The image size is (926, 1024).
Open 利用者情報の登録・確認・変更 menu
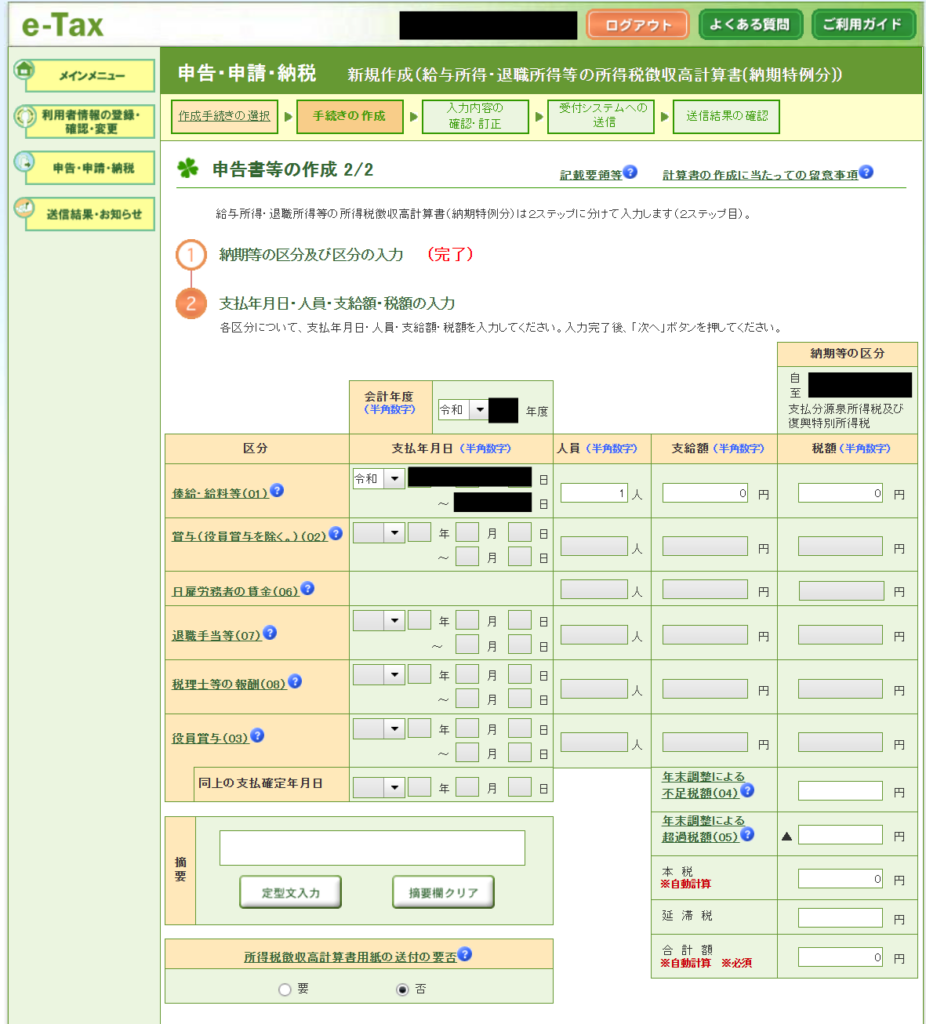[x=90, y=121]
